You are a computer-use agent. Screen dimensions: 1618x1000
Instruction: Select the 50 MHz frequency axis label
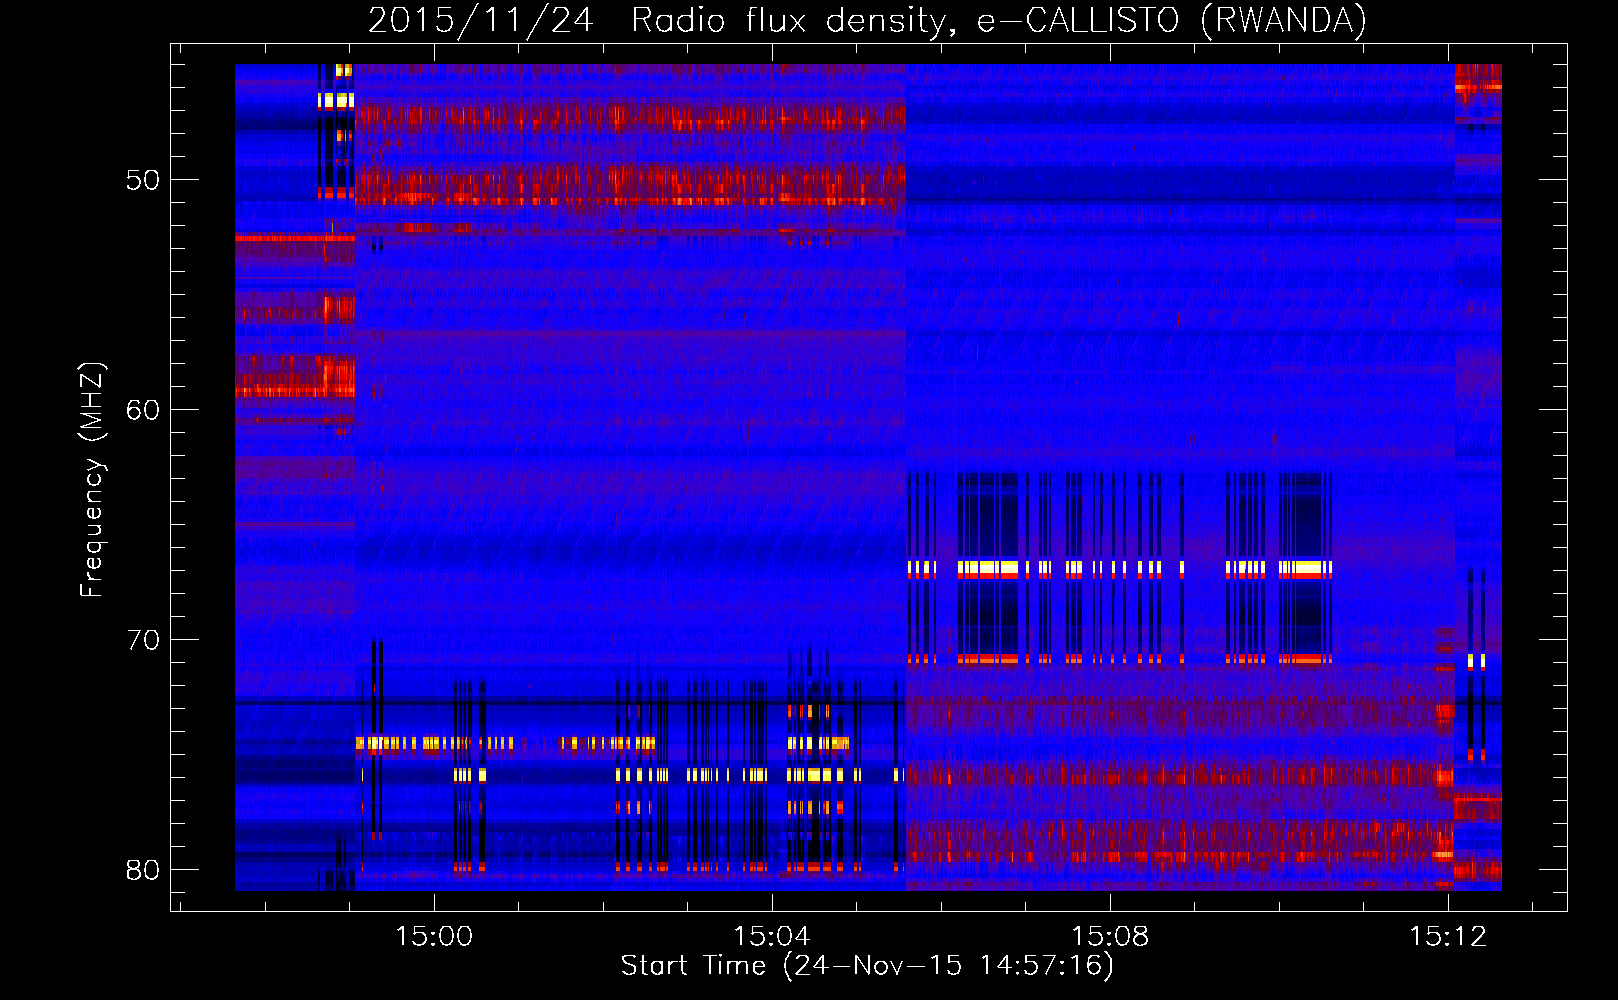click(x=143, y=180)
